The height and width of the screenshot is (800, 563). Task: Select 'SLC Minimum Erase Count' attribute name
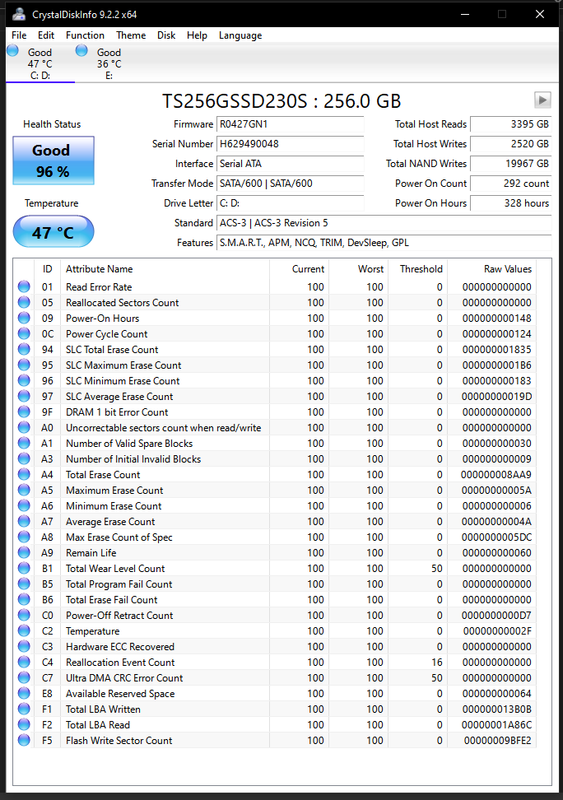tap(123, 381)
